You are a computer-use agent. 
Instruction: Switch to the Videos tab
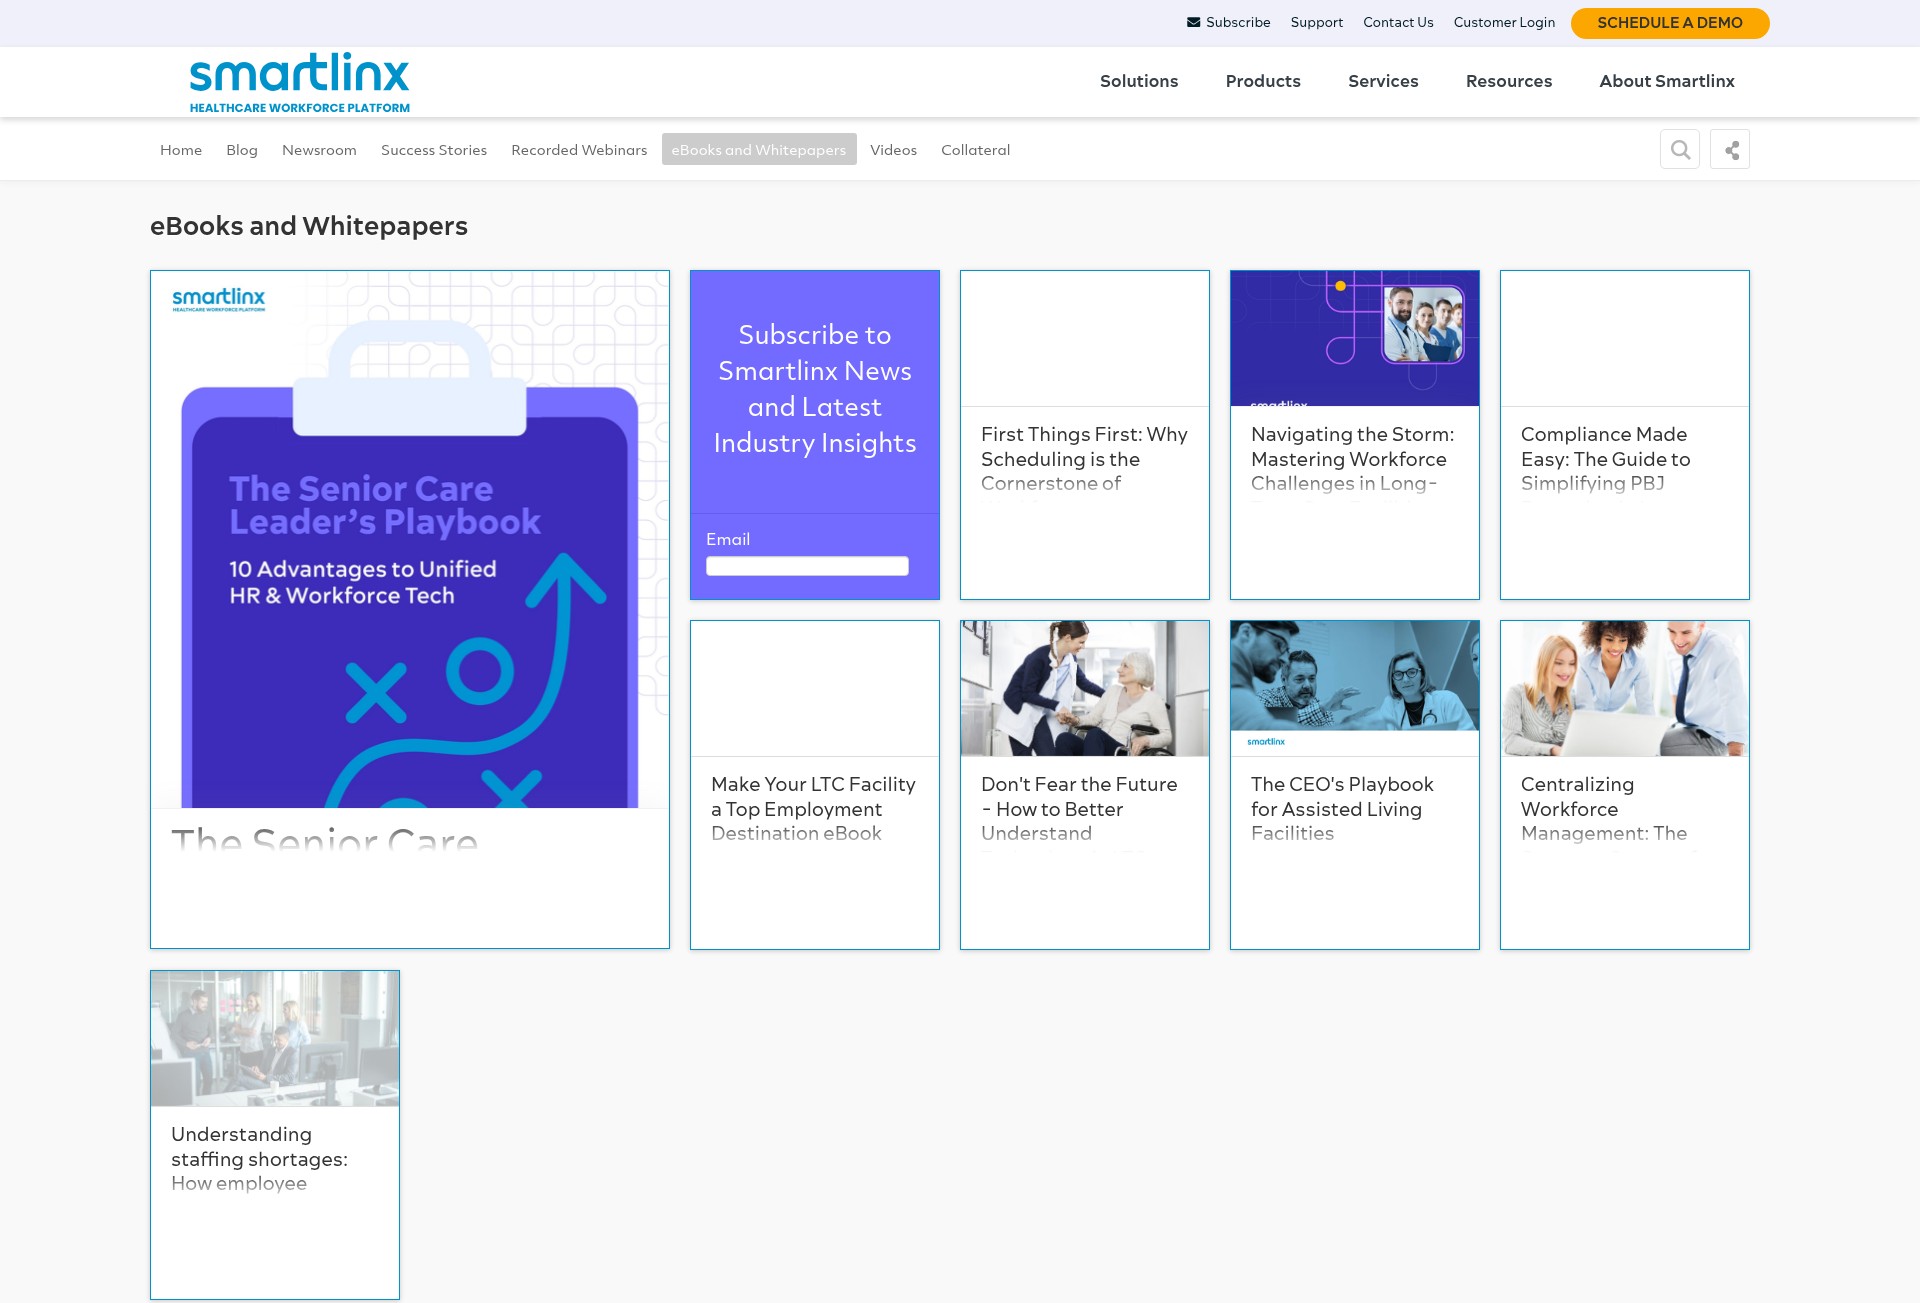(893, 150)
